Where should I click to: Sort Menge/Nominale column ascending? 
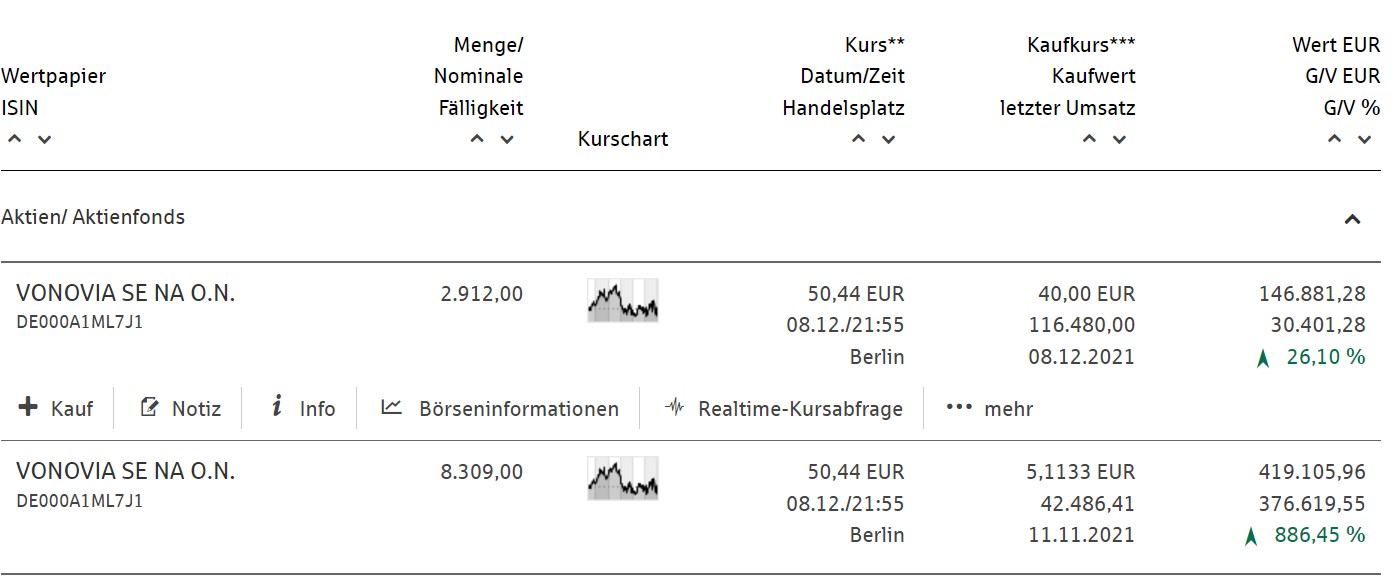477,139
